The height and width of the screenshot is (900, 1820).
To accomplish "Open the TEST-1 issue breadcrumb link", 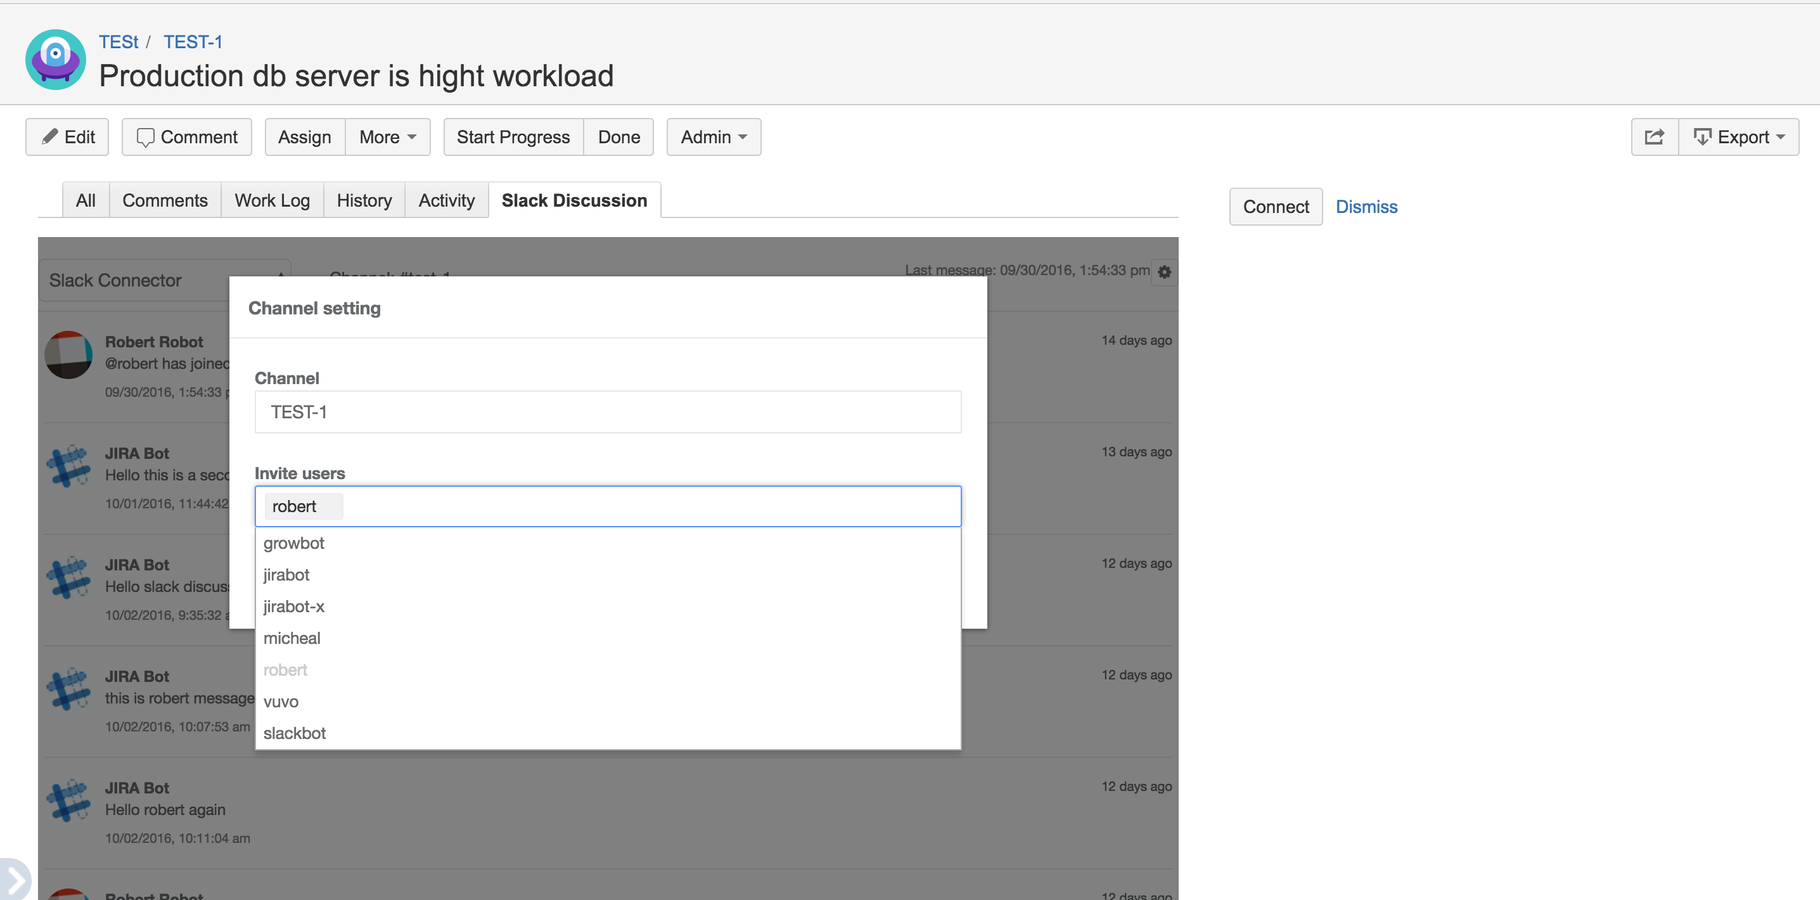I will [193, 42].
